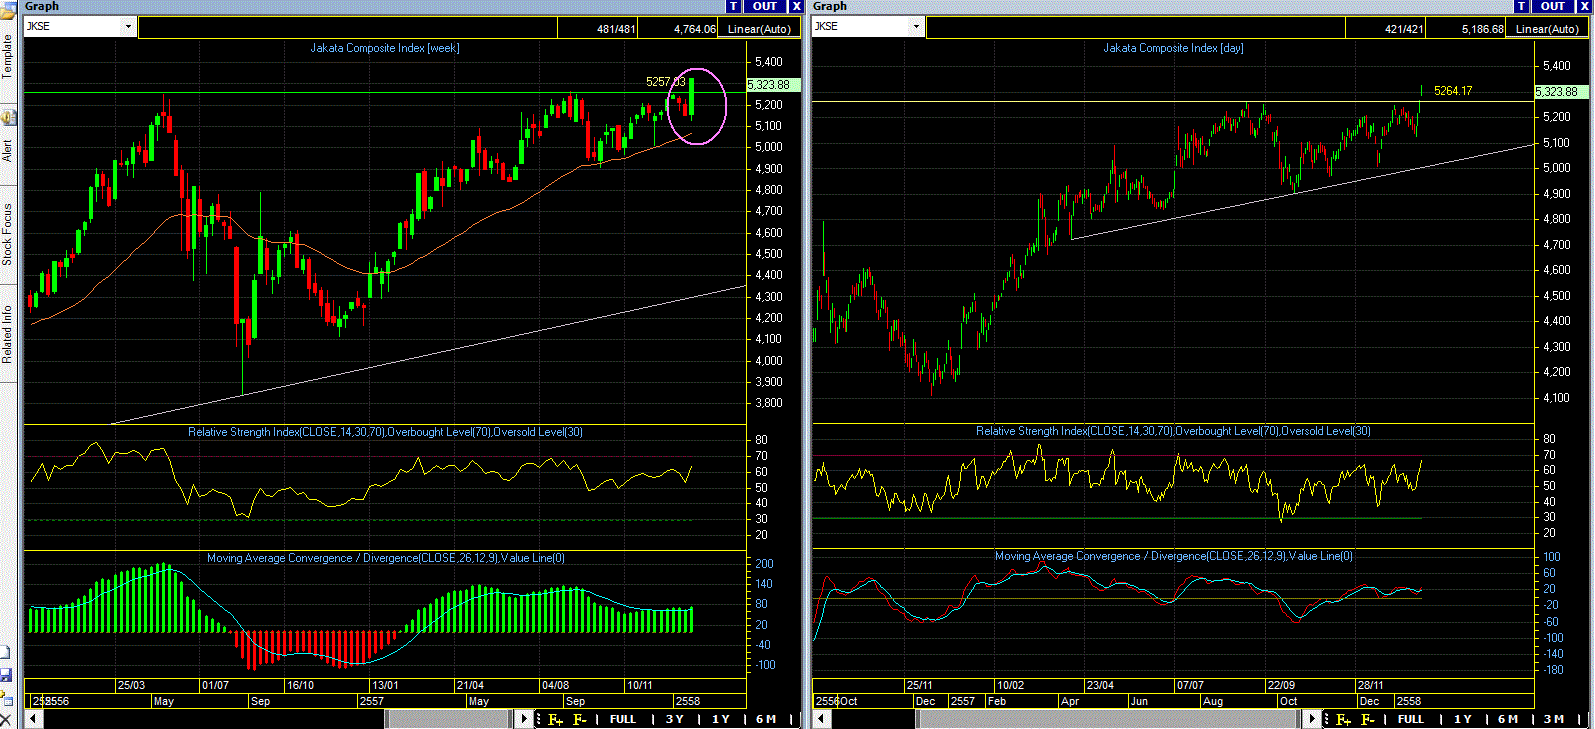The width and height of the screenshot is (1595, 729).
Task: Open the JKSE symbol dropdown in daily graph
Action: pos(917,27)
